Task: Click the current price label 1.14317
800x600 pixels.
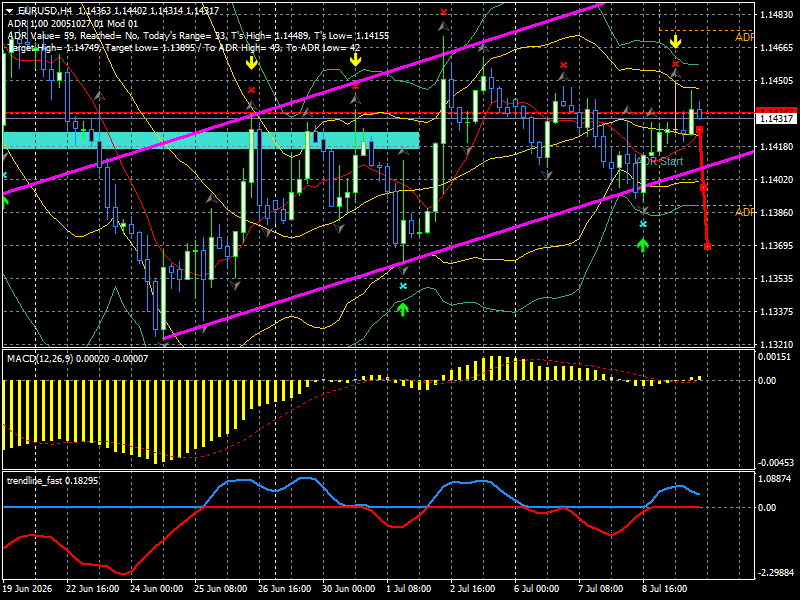Action: tap(776, 118)
